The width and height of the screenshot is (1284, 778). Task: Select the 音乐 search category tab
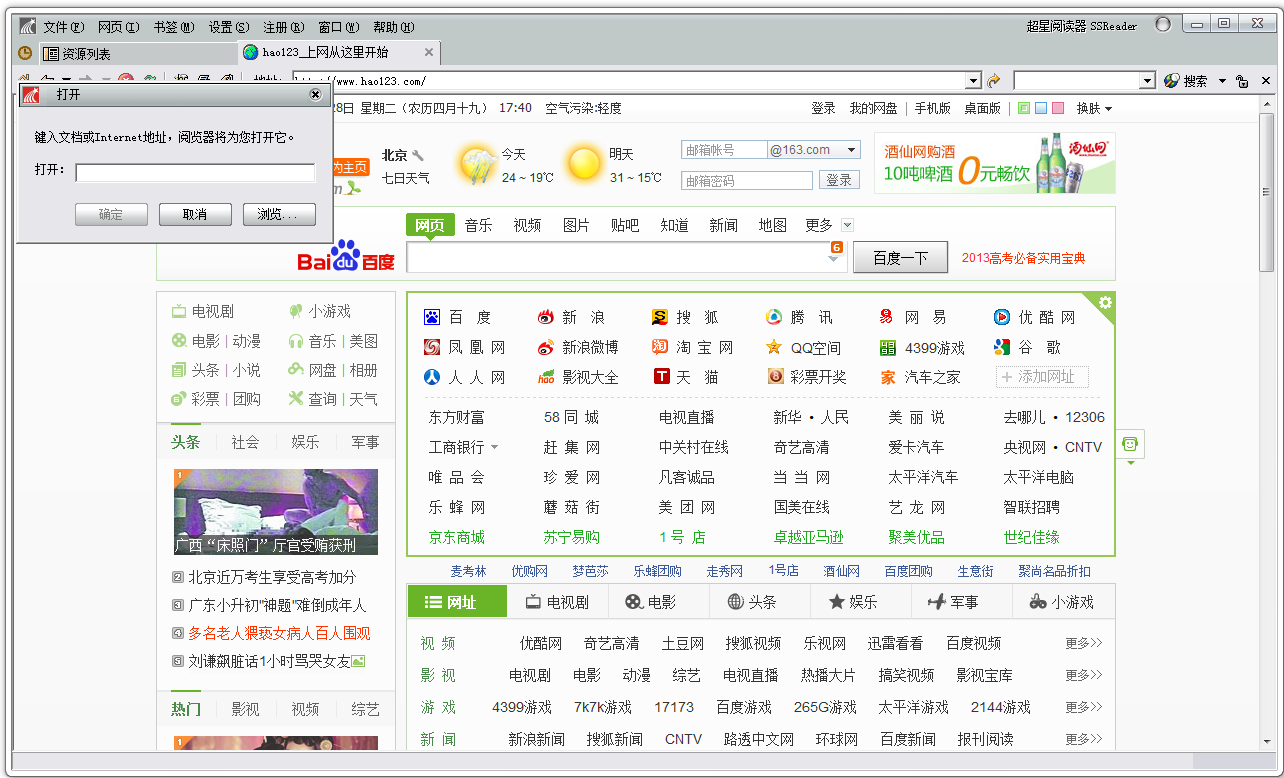click(478, 225)
